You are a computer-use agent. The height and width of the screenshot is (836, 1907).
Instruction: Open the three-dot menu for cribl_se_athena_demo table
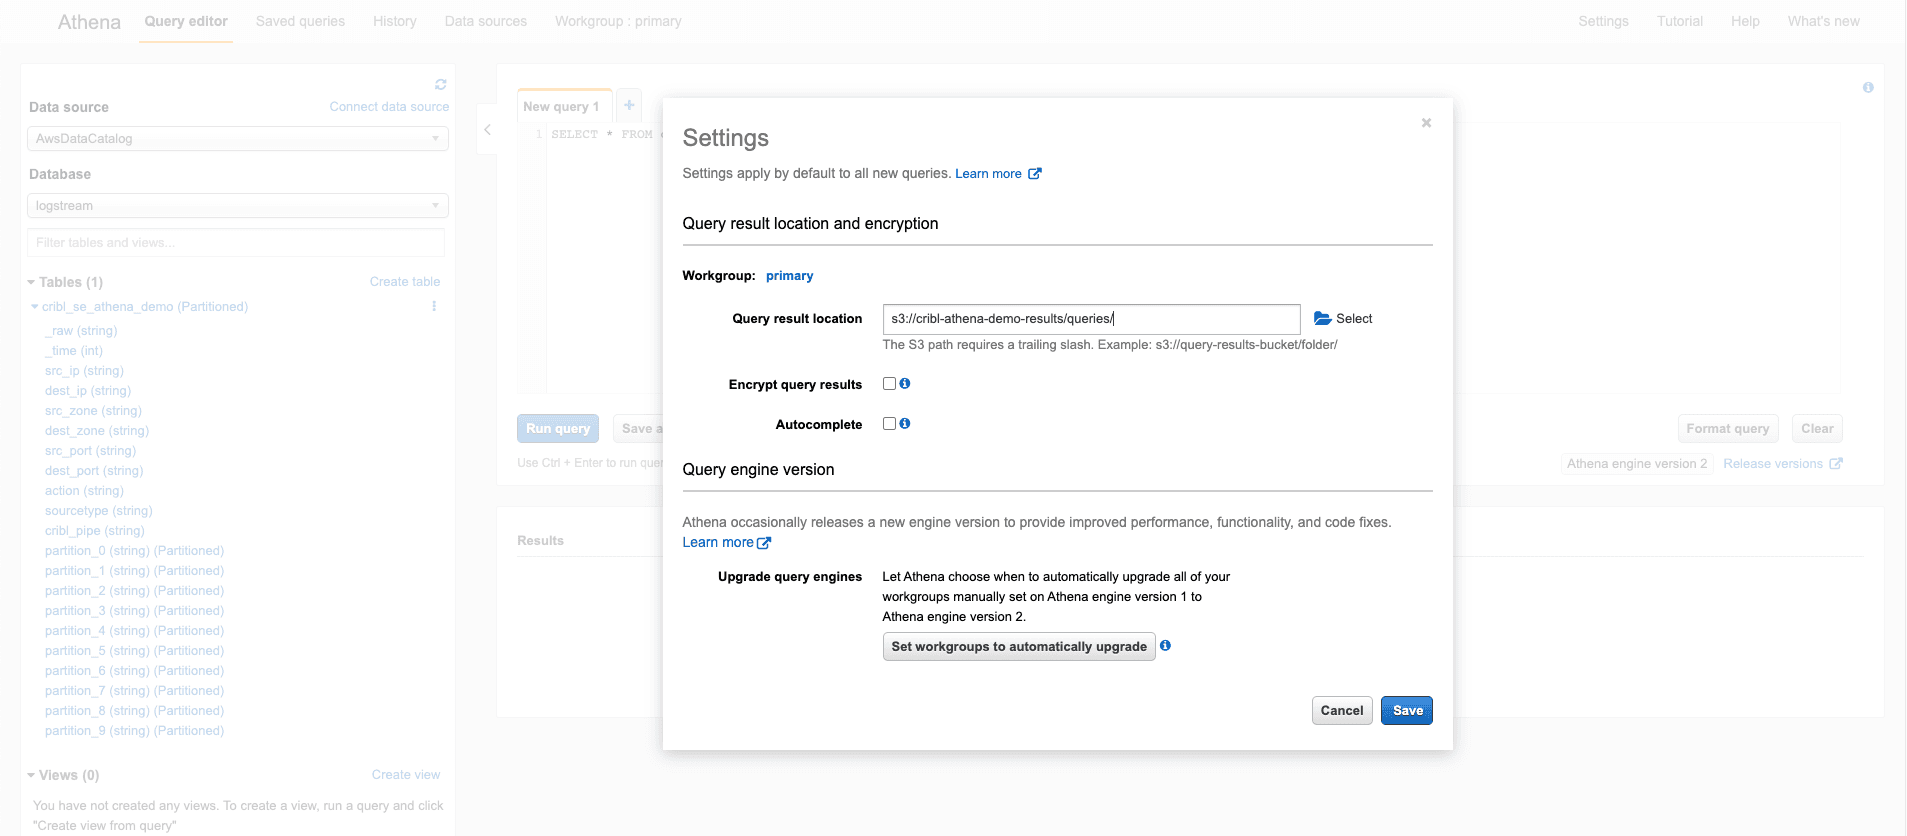(434, 306)
